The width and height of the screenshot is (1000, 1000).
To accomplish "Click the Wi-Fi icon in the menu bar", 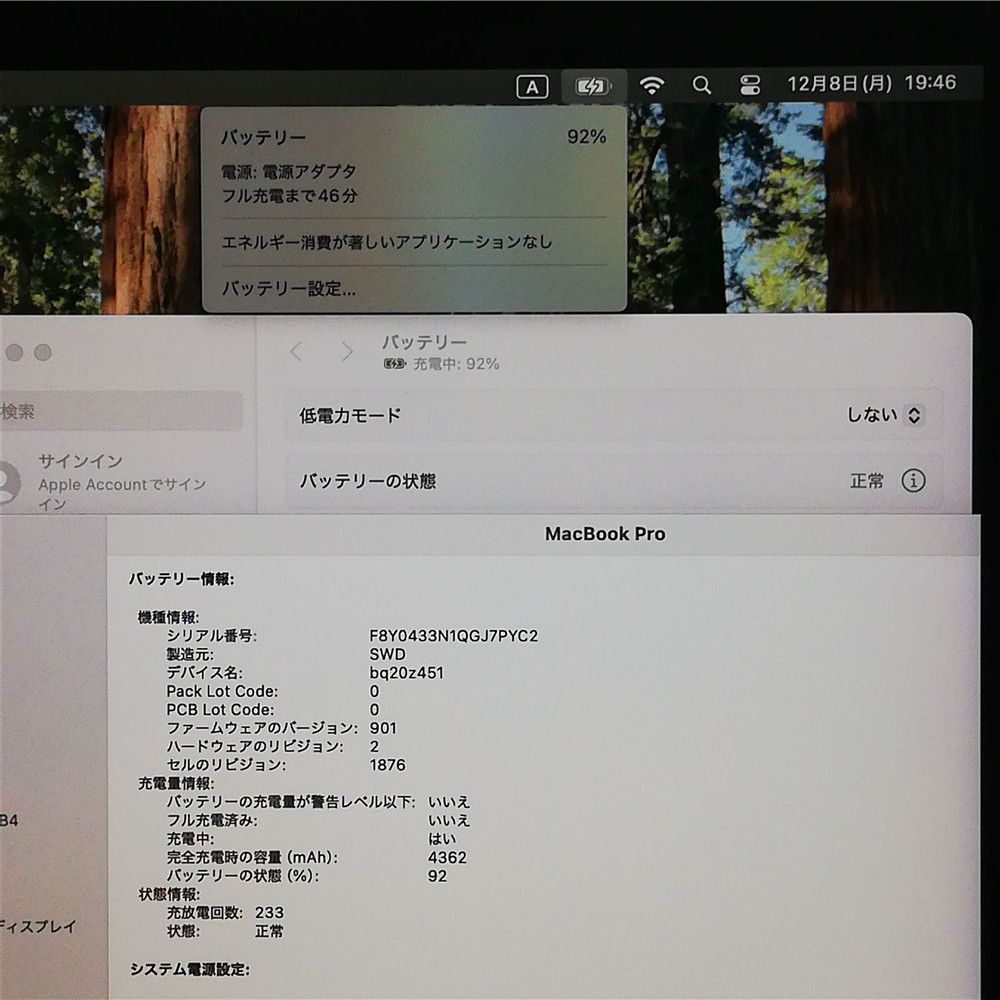I will click(x=653, y=84).
